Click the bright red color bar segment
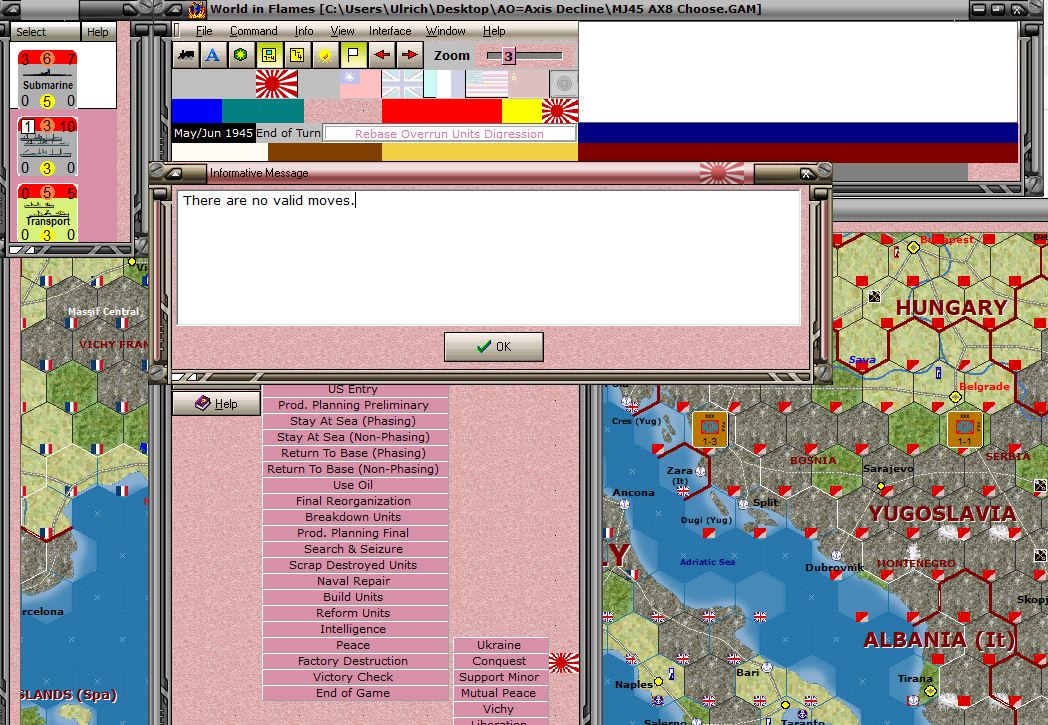Image resolution: width=1048 pixels, height=725 pixels. 442,111
